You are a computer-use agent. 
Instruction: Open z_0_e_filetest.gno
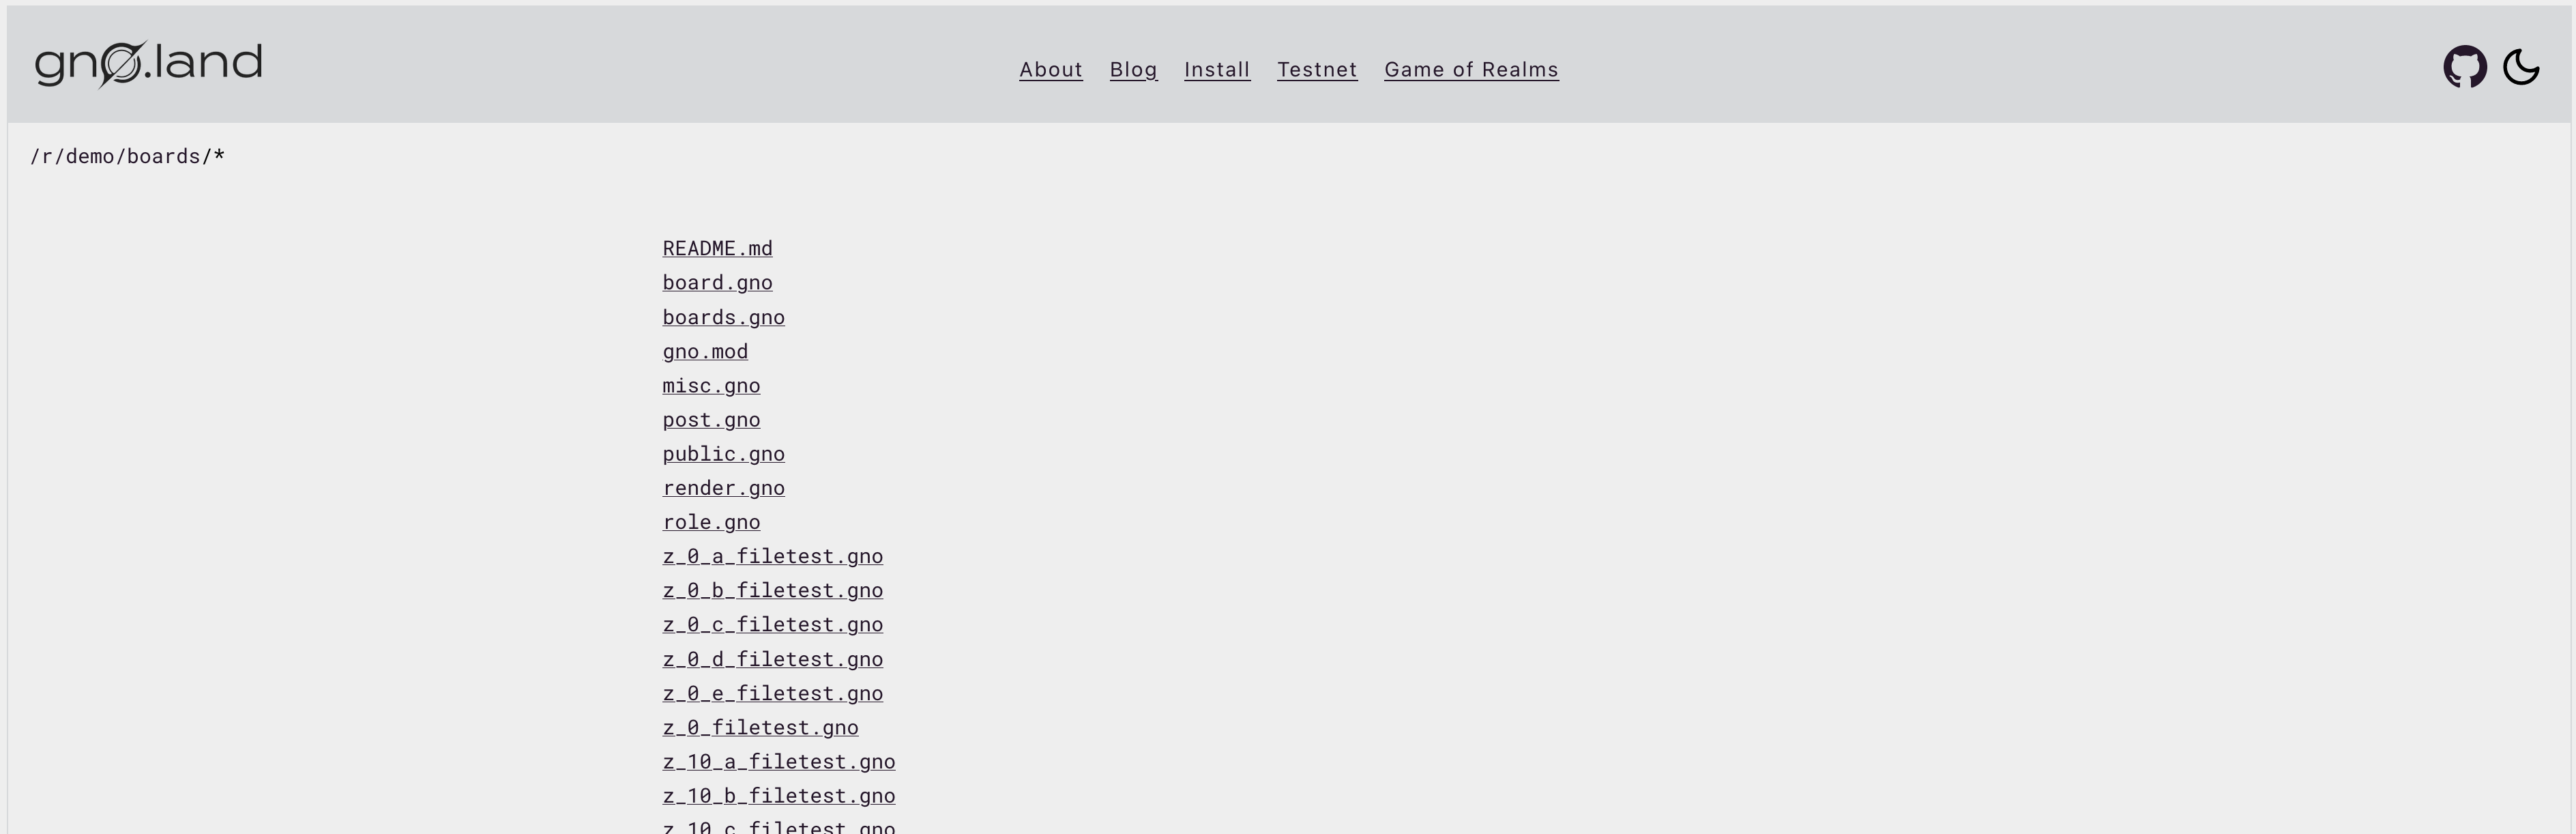772,693
